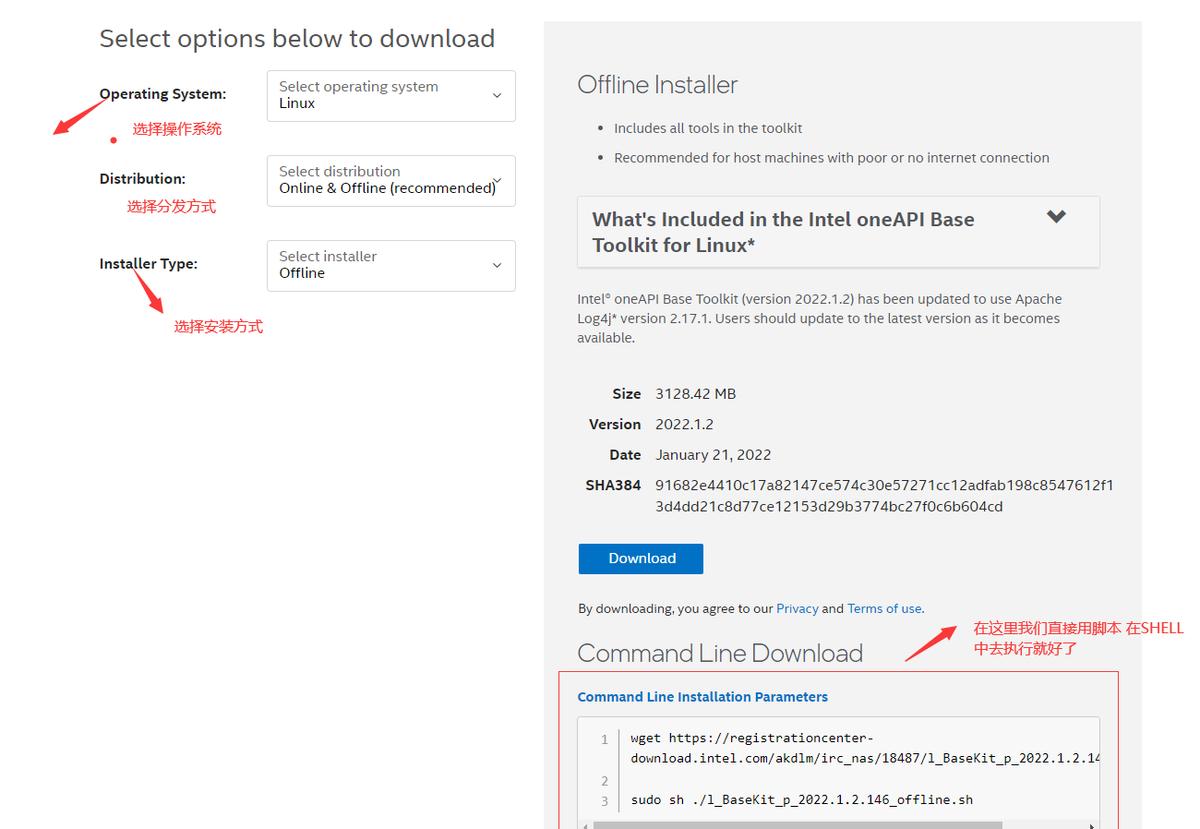Click the Offline Installer heading

point(657,85)
